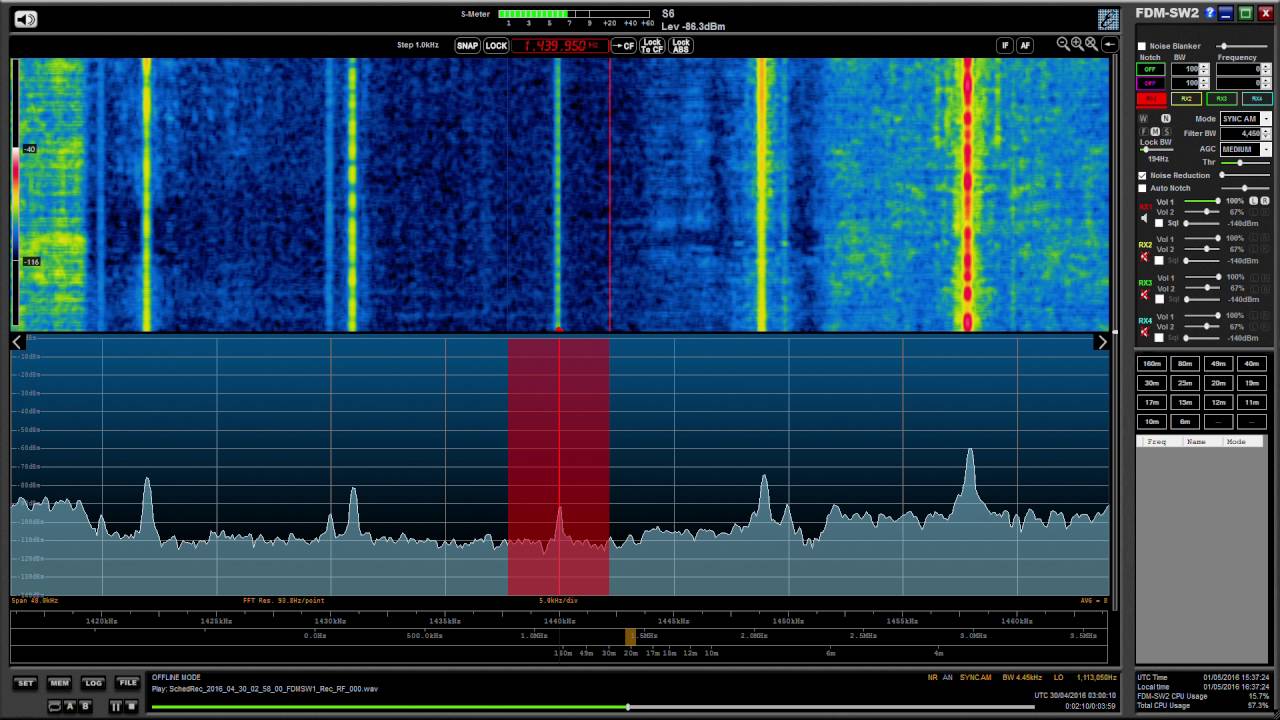Pan spectrum left with left arrow
This screenshot has height=720, width=1280.
(17, 342)
